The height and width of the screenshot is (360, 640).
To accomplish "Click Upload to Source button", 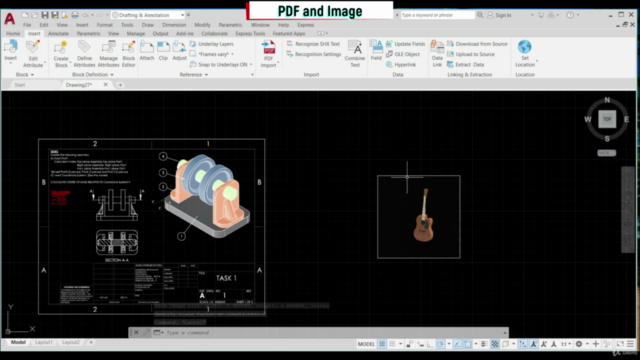I will [471, 54].
